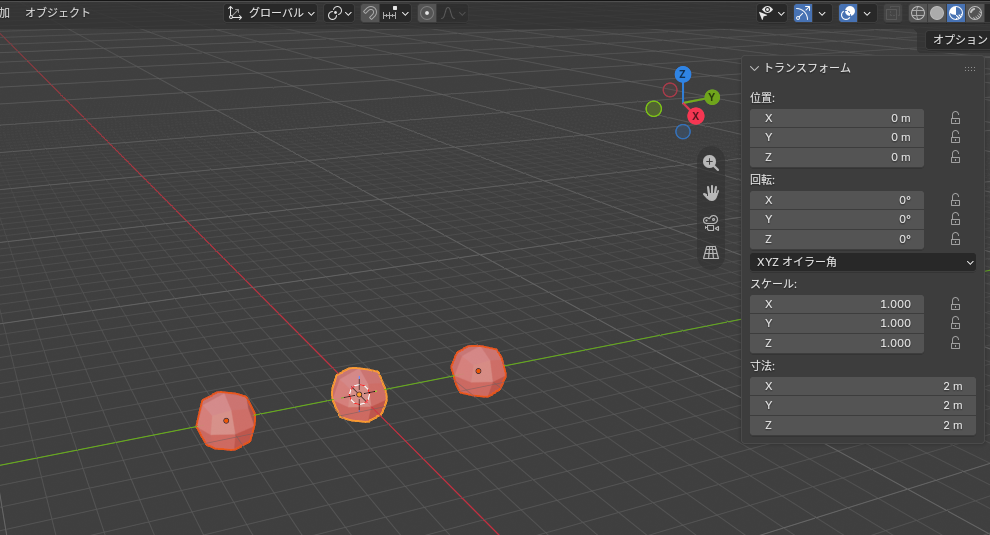This screenshot has width=990, height=535.
Task: Click the スケール Y field showing 1.000
Action: (x=837, y=323)
